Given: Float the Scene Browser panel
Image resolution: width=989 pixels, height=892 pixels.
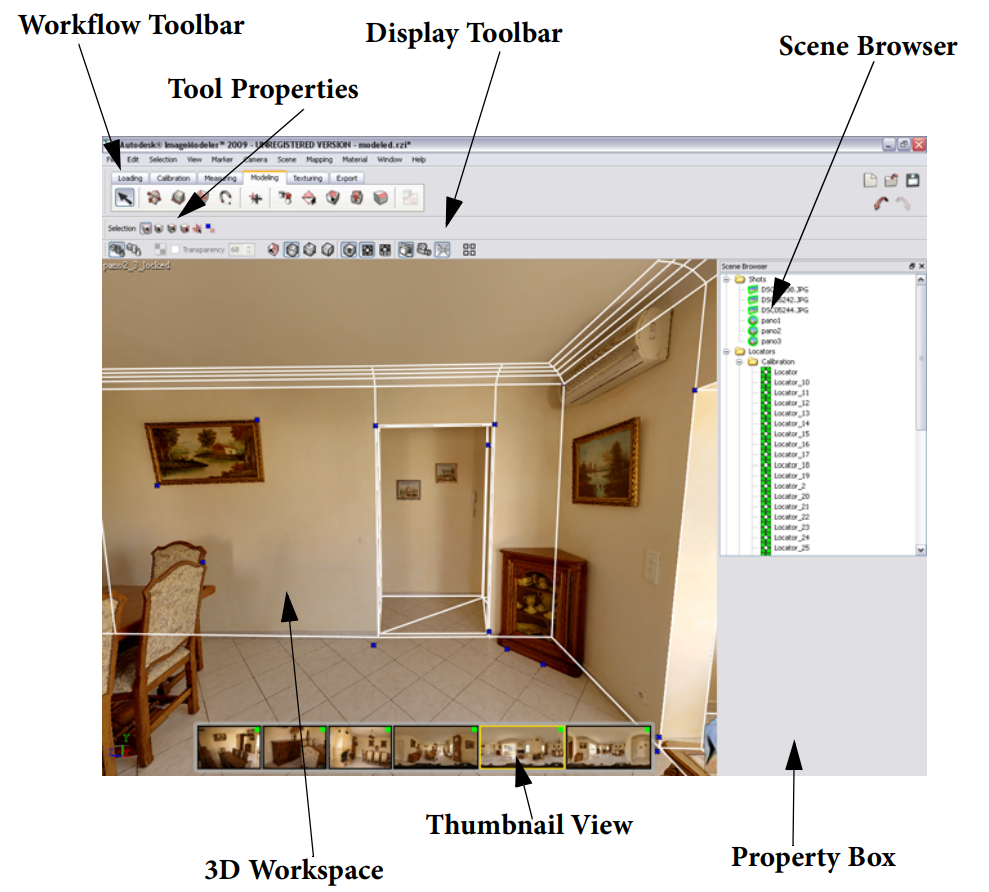Looking at the screenshot, I should [911, 266].
